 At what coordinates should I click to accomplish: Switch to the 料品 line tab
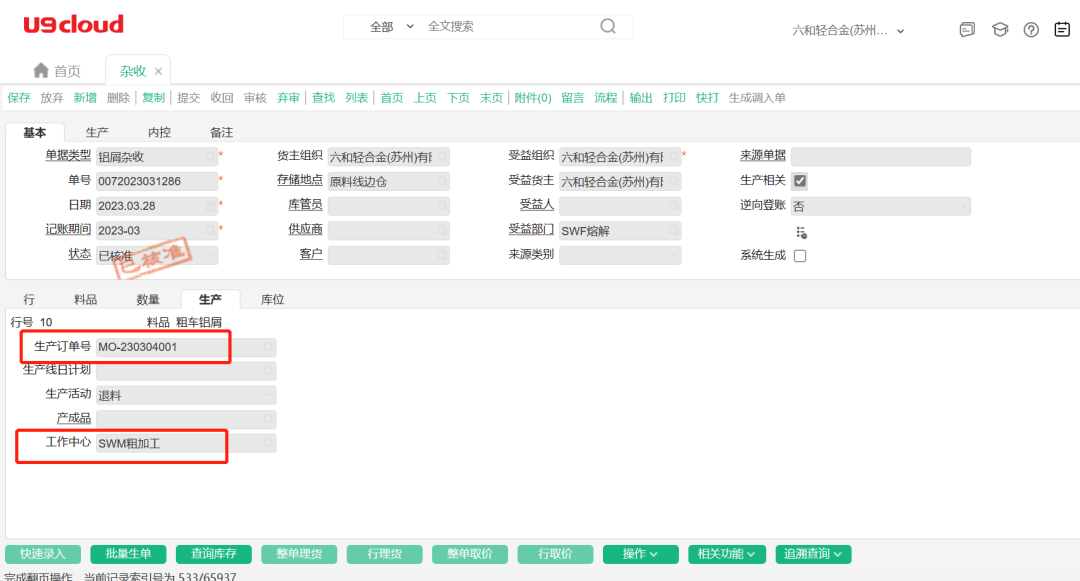tap(85, 299)
